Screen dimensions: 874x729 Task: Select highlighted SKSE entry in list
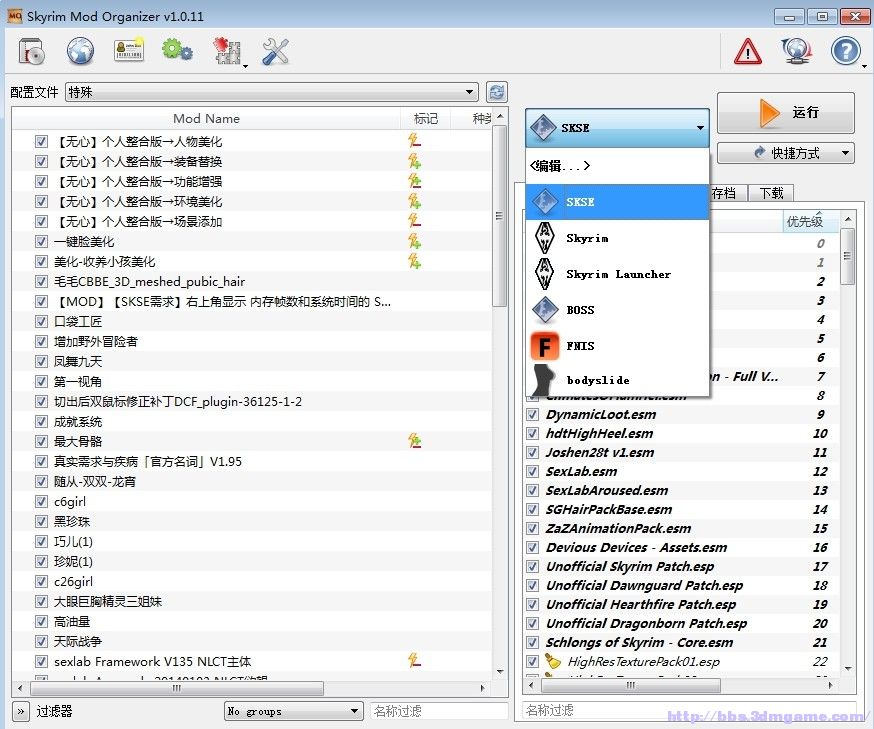tap(617, 202)
